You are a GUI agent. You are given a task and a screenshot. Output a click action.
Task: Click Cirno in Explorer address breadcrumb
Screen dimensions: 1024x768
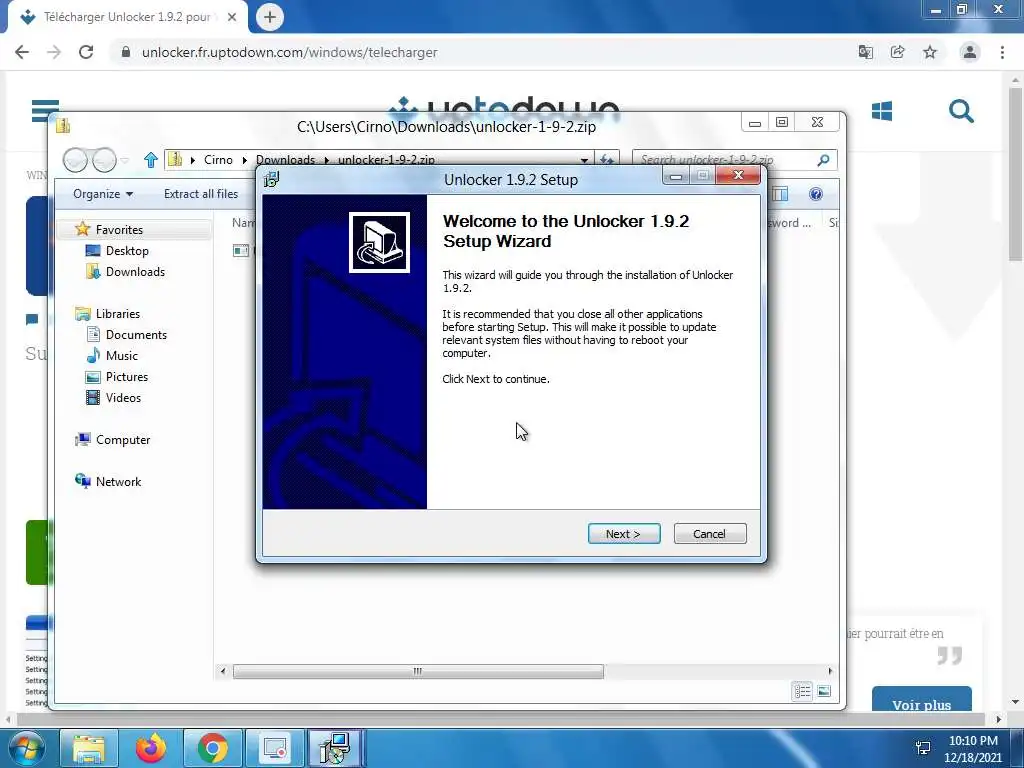coord(218,159)
